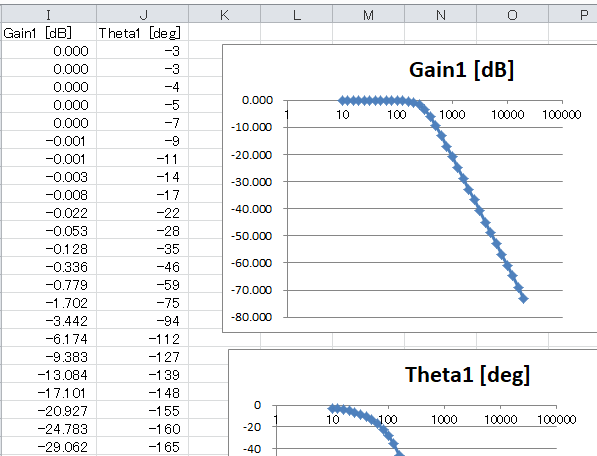
Task: Click the Gain1 [dB] header cell
Action: click(x=49, y=33)
